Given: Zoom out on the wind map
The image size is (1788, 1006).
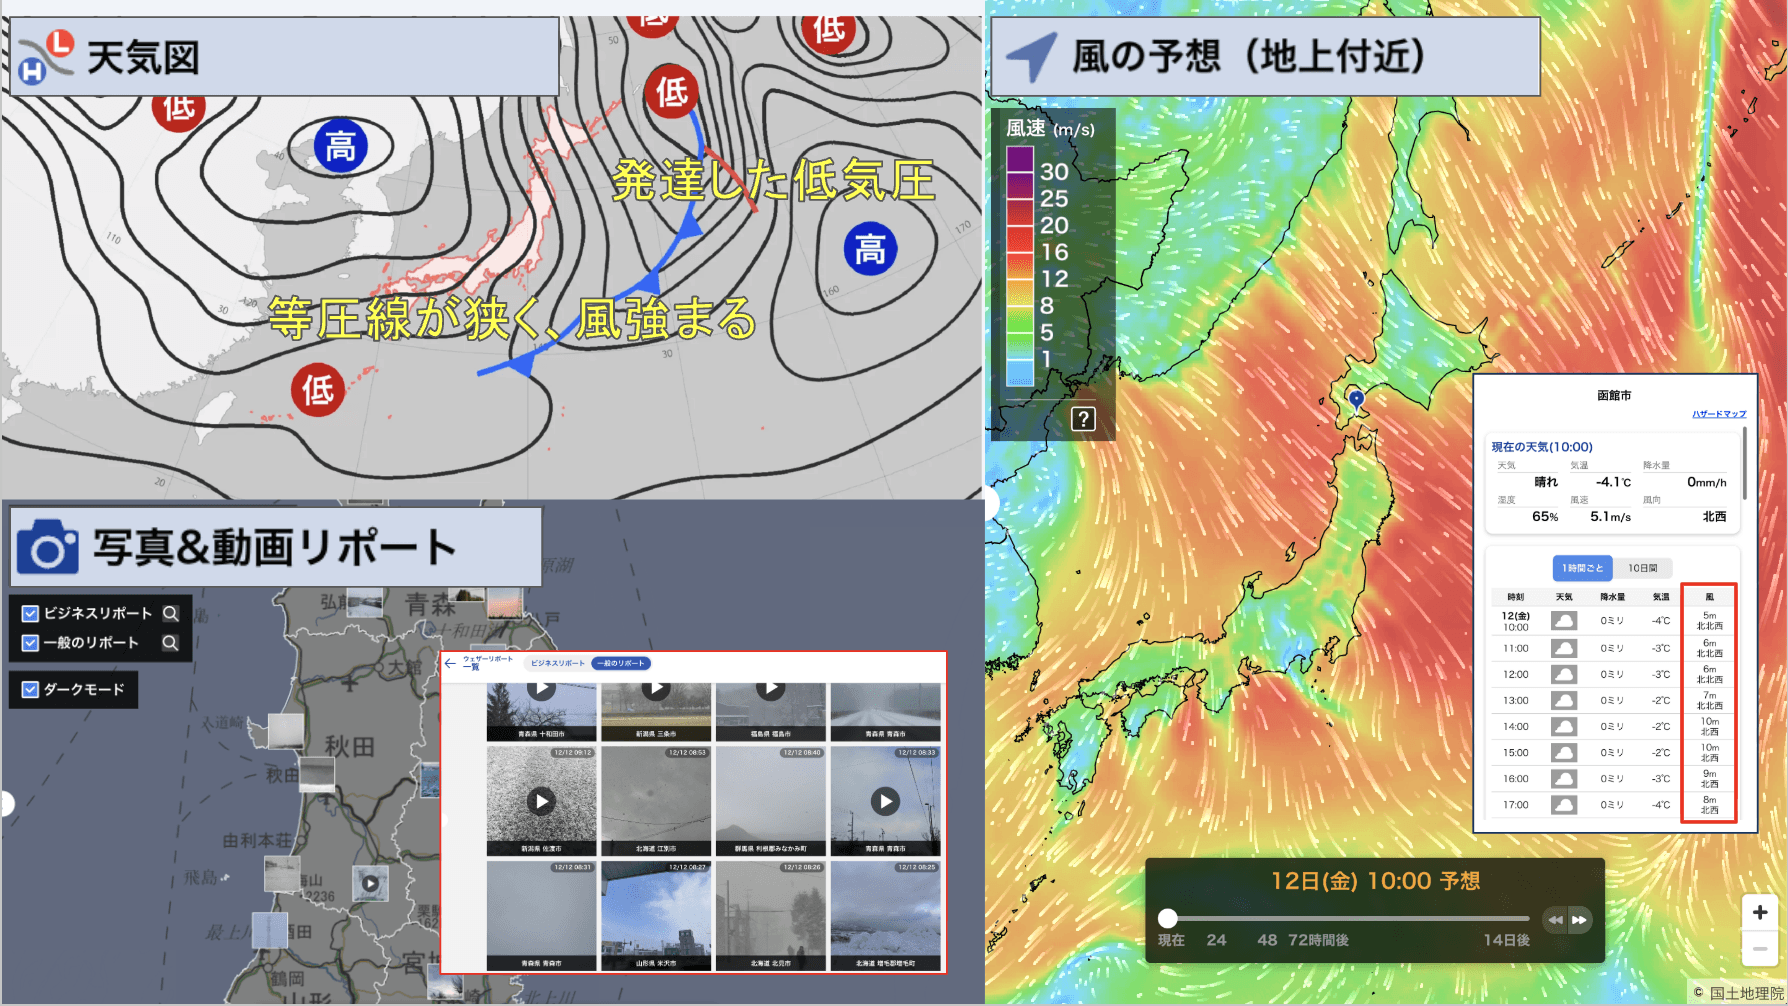Looking at the screenshot, I should [1760, 948].
